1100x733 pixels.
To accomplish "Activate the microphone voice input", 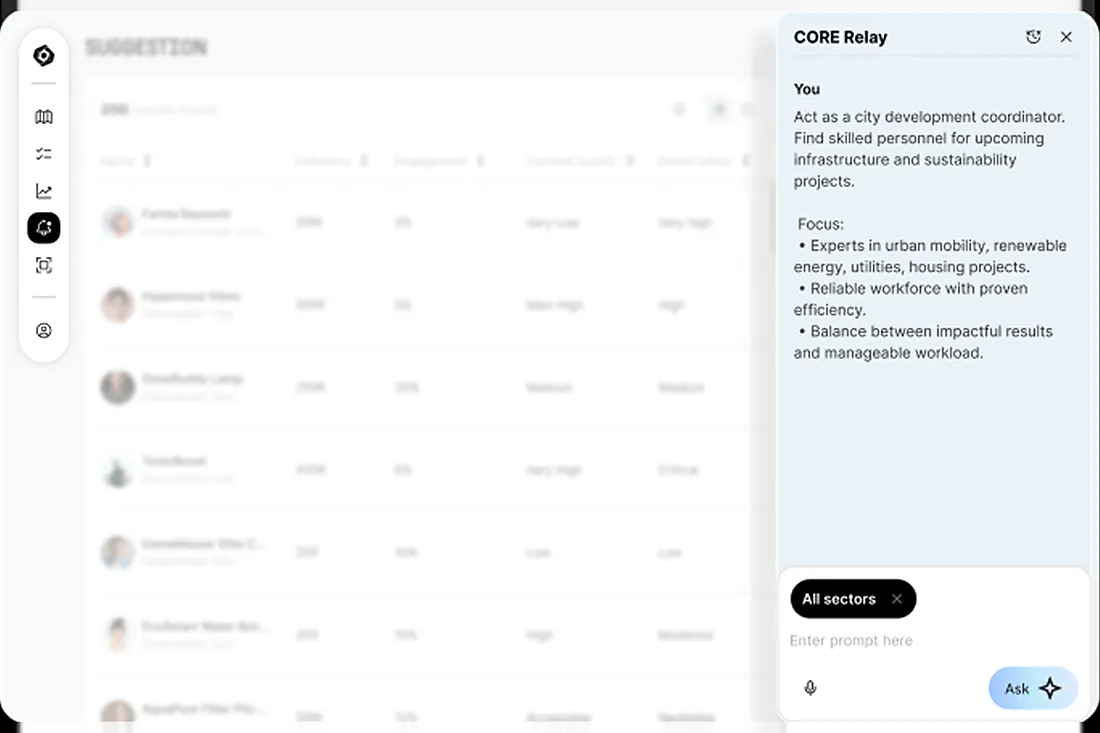I will 810,688.
